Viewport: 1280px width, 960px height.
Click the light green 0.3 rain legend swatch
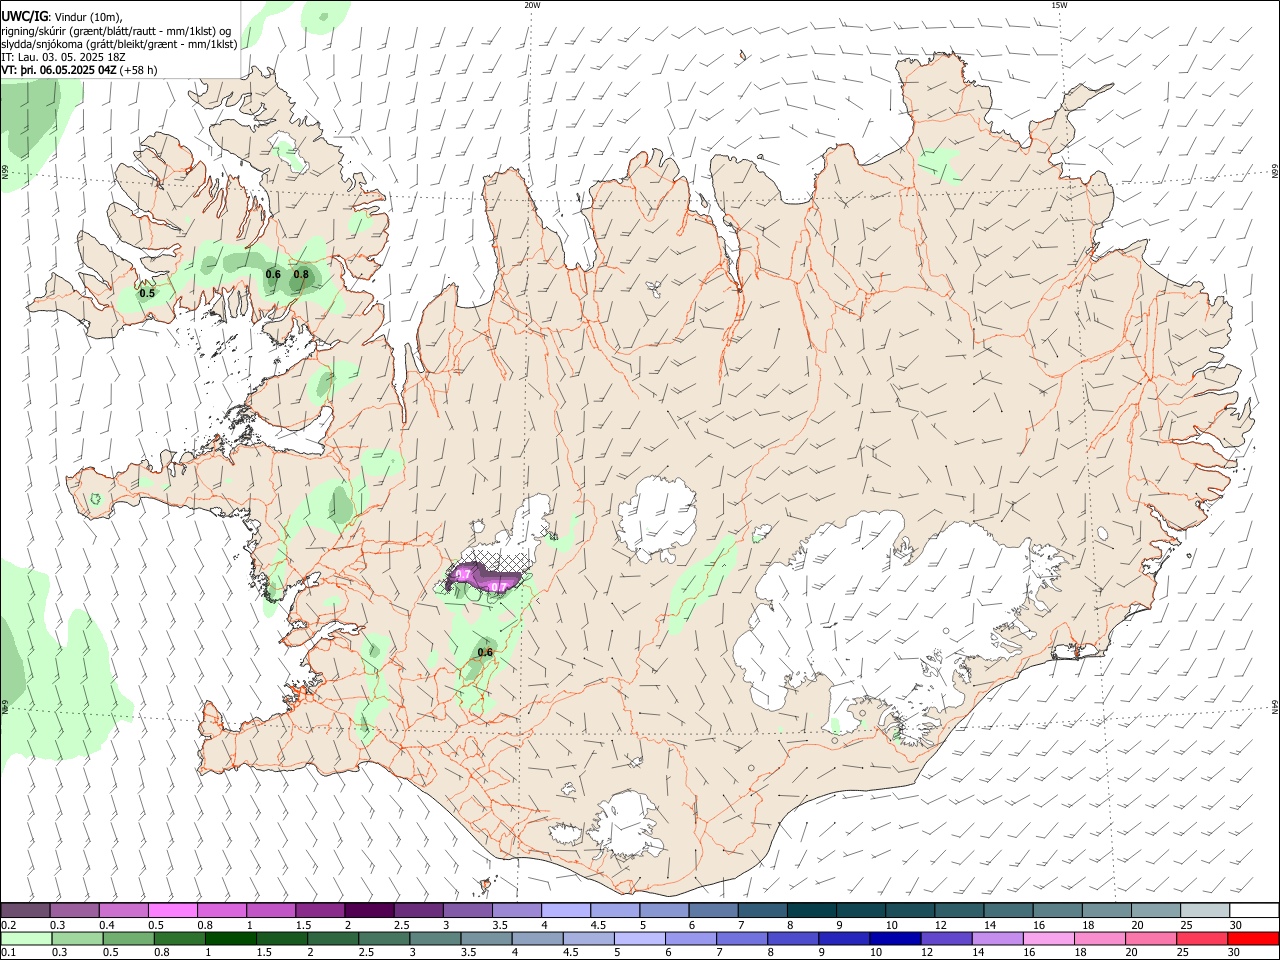click(77, 938)
